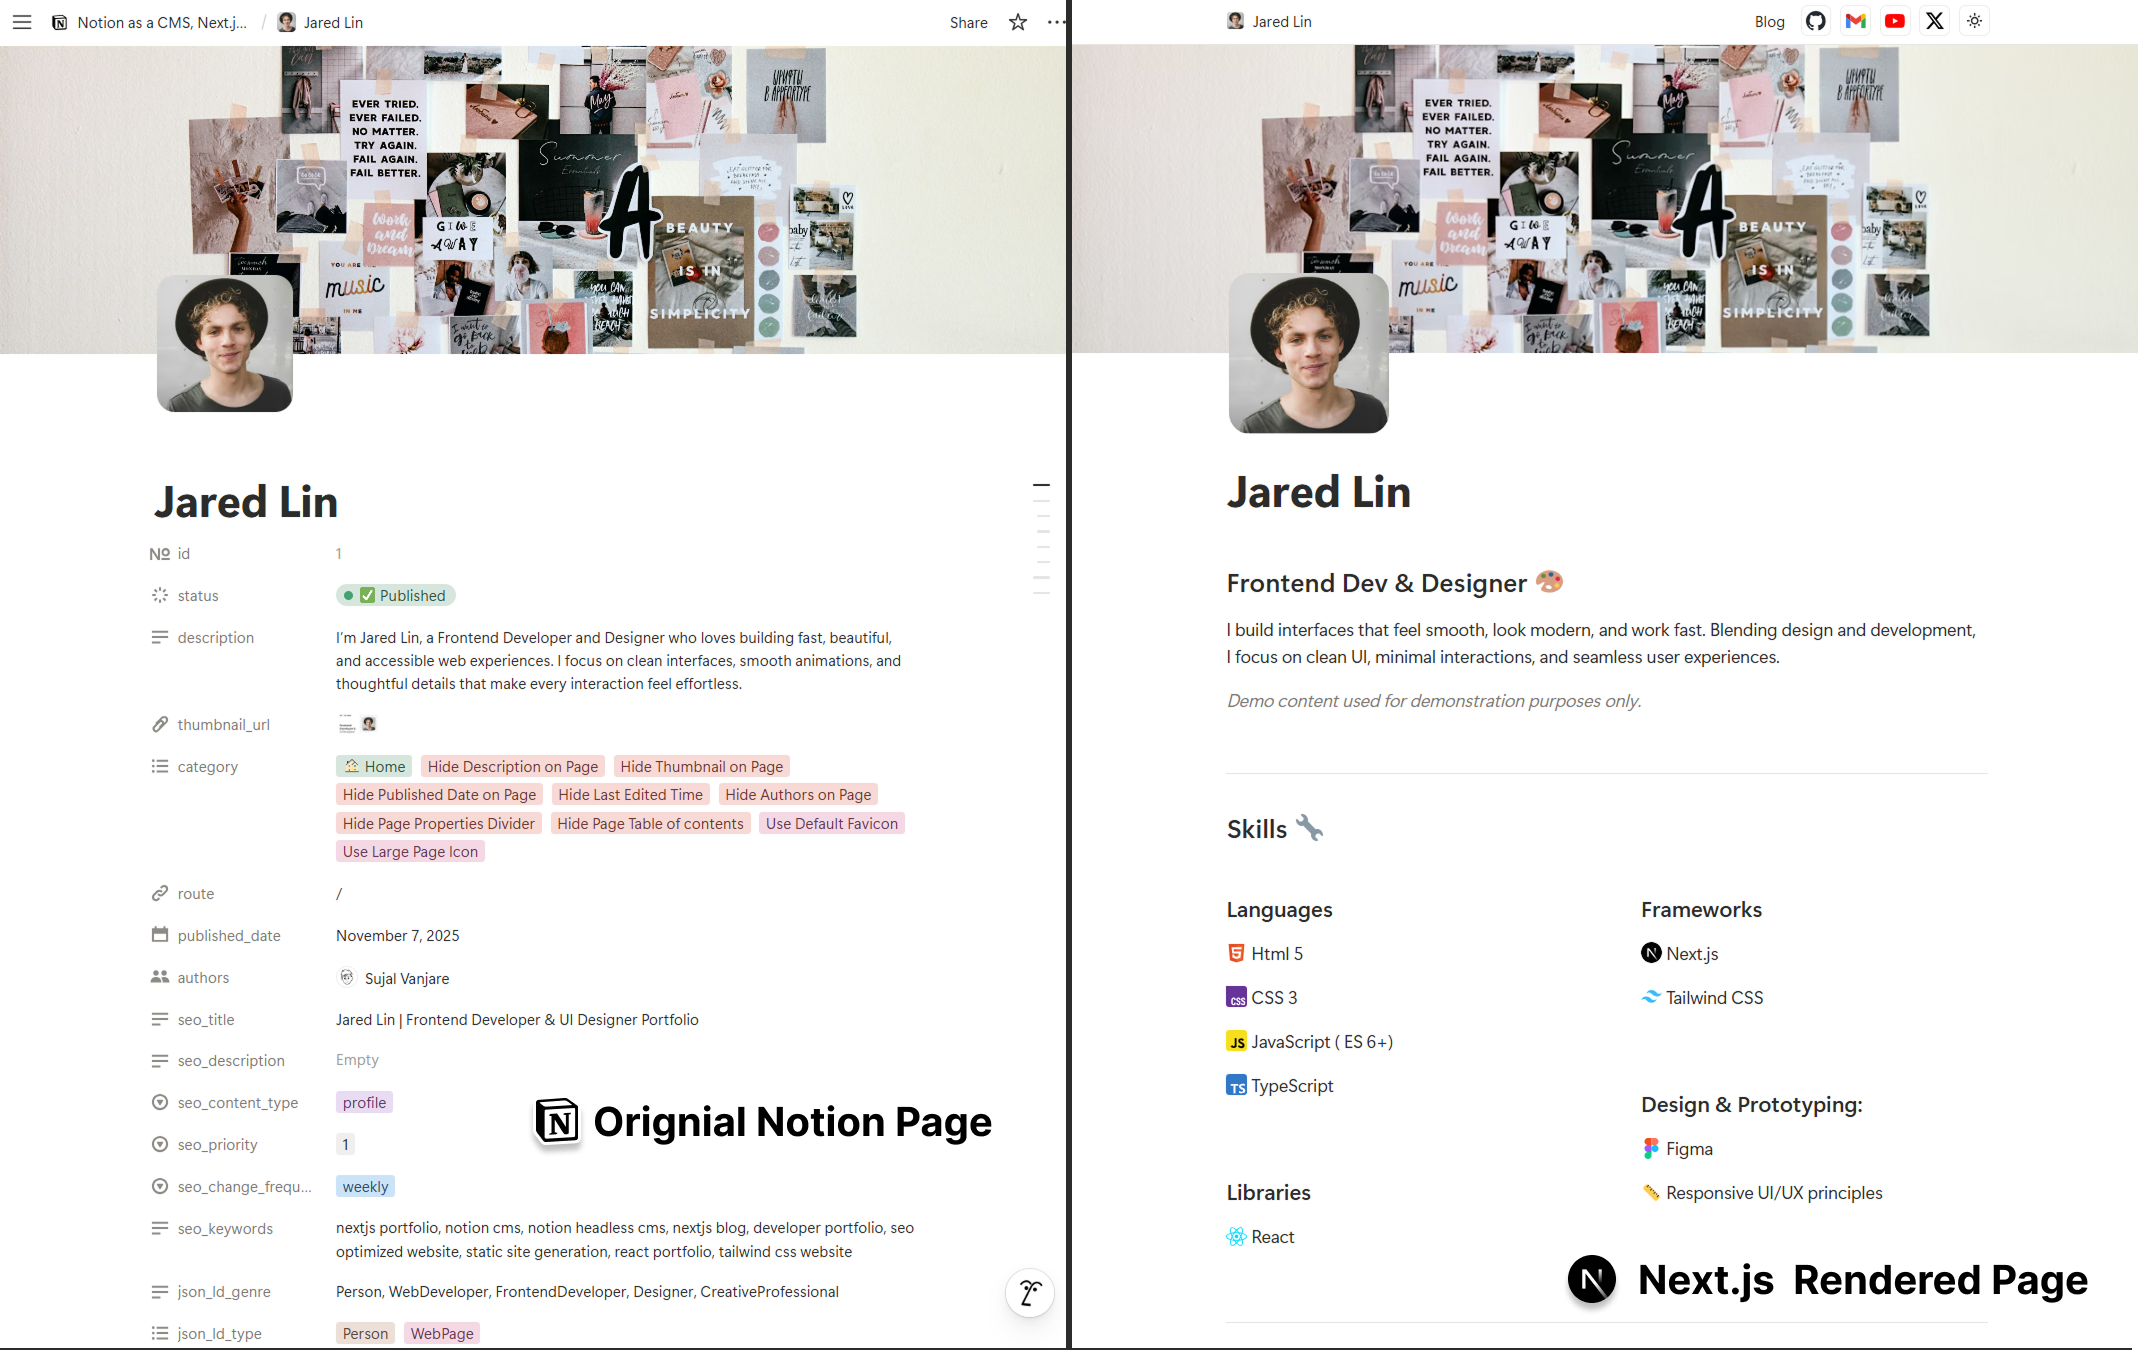Open the Notion sidebar hamburger menu

pos(22,22)
